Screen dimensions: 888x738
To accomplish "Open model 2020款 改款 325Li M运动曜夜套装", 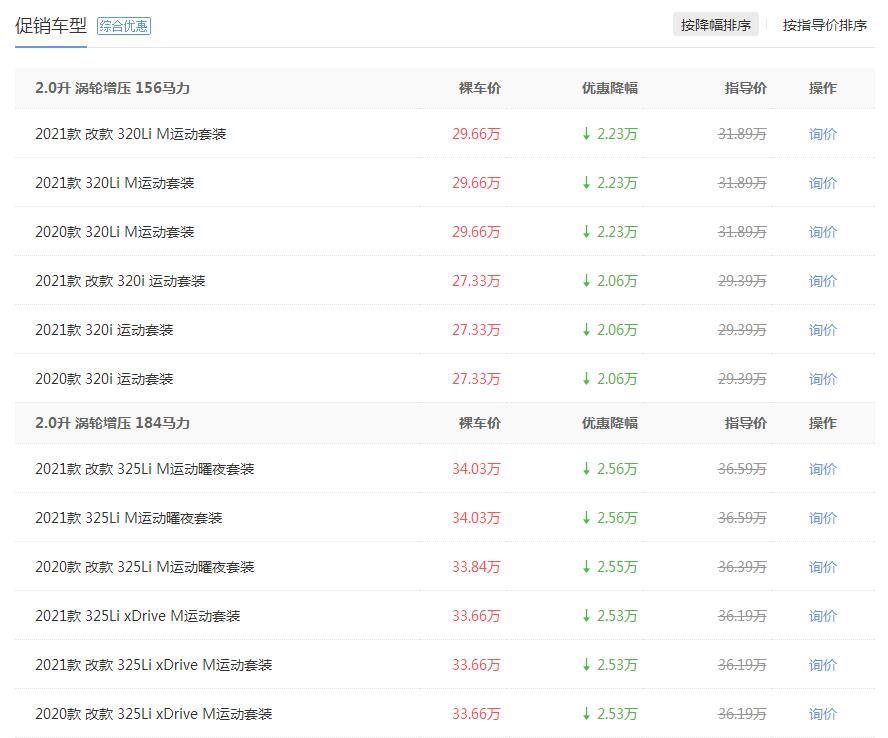I will coord(145,567).
